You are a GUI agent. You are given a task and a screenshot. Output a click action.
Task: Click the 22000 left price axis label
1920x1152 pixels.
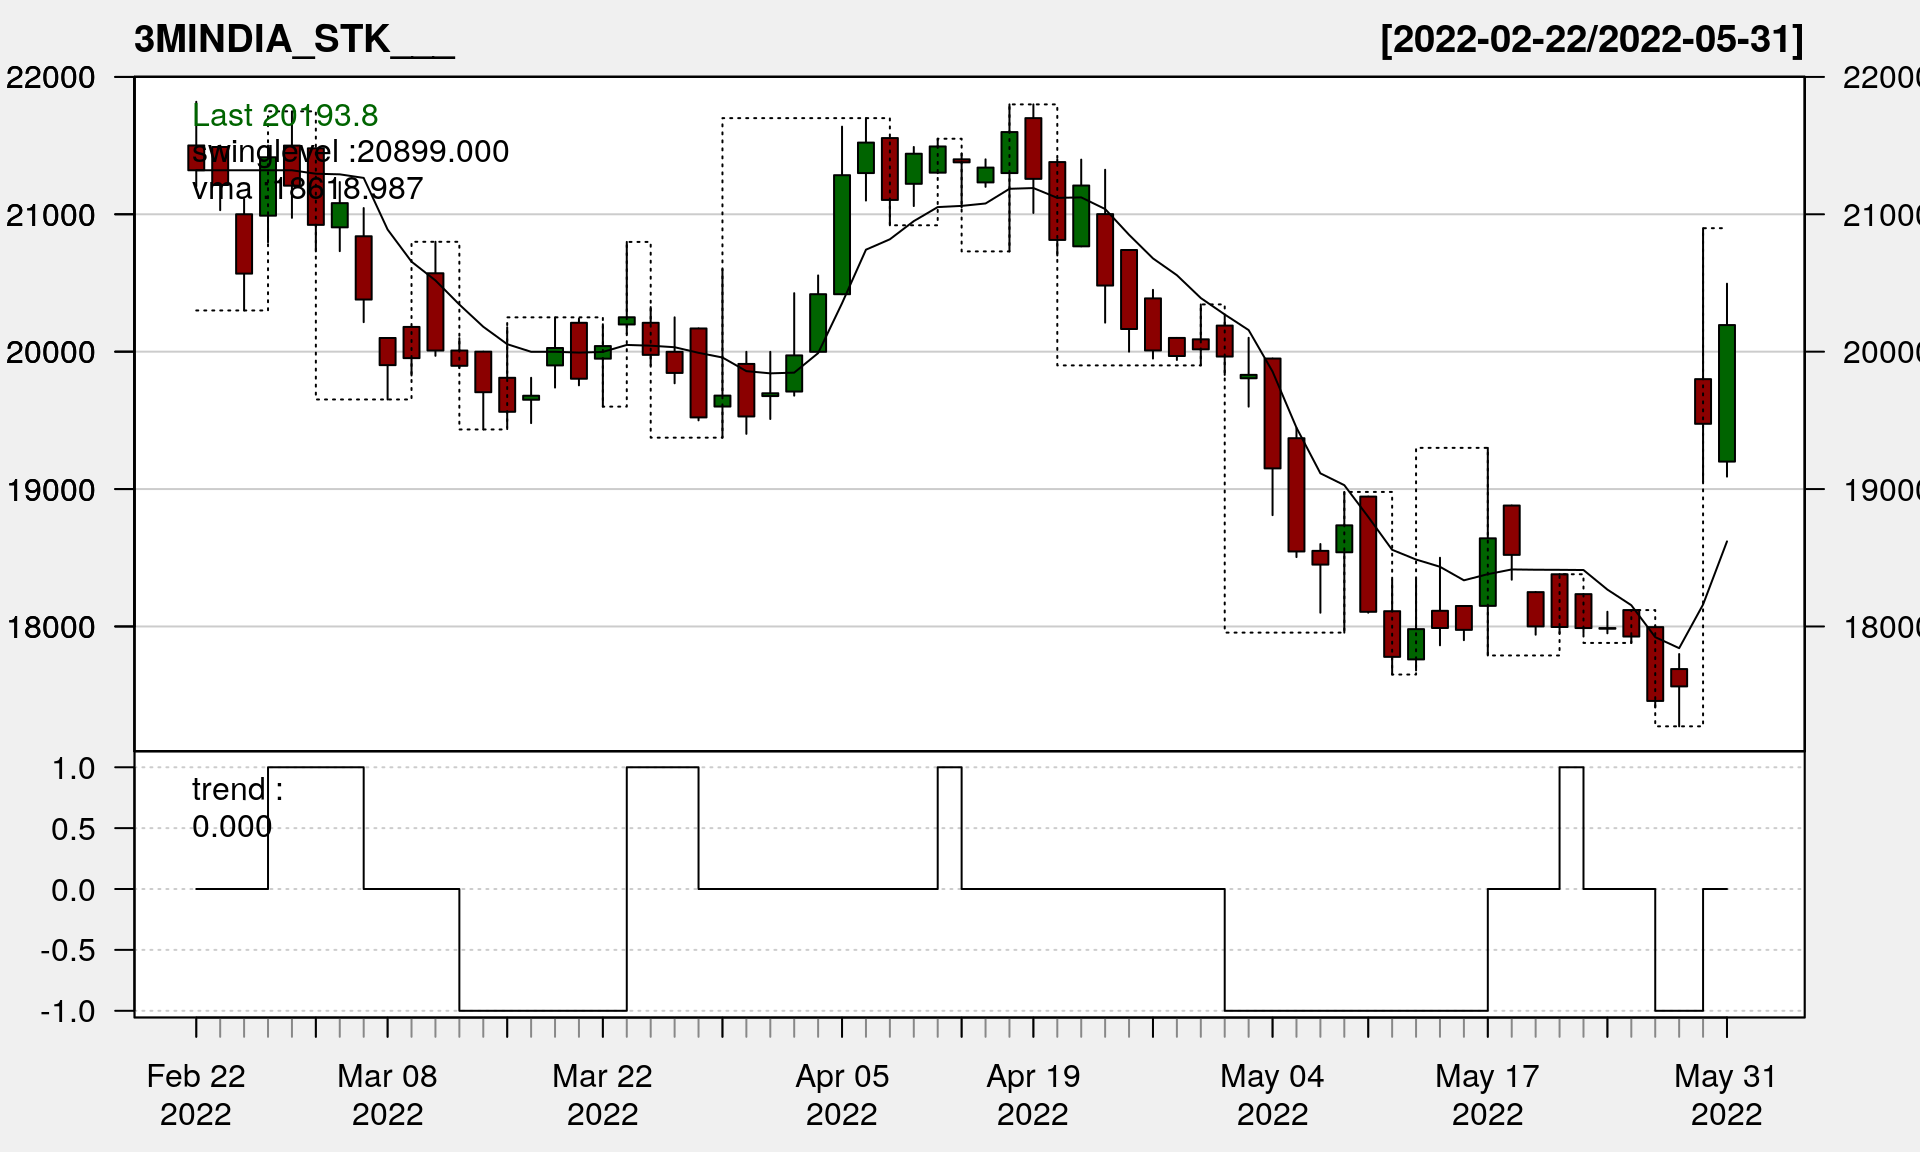click(x=51, y=77)
